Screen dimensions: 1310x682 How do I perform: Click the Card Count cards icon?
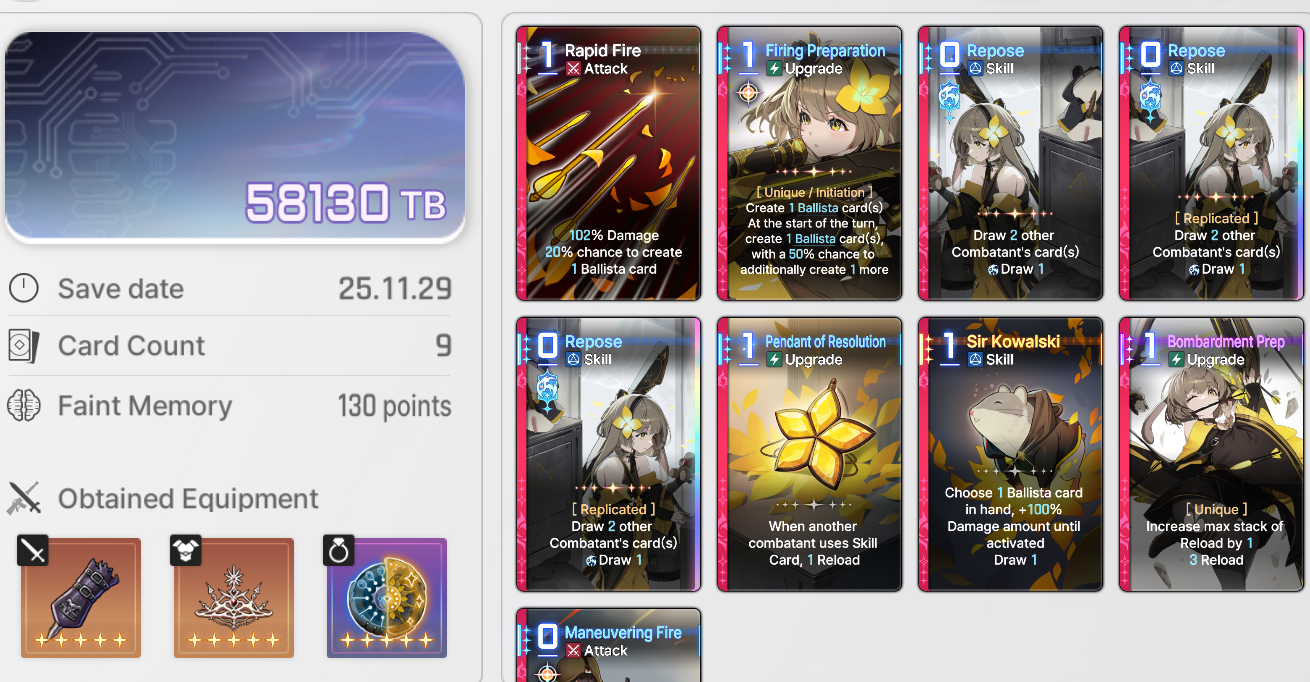pos(23,346)
